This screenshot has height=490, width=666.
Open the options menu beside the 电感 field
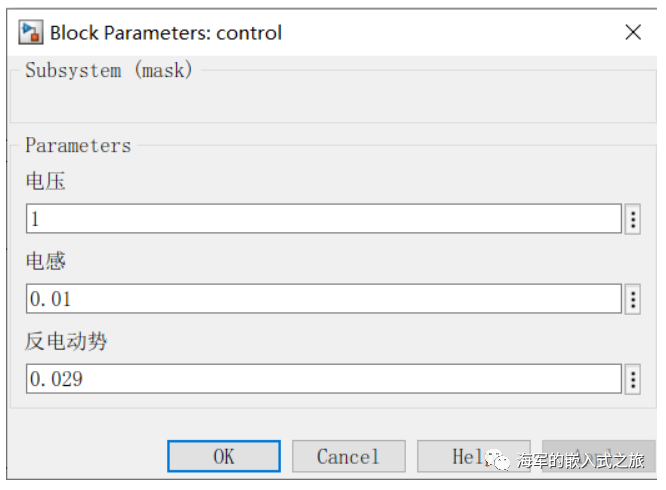[633, 299]
